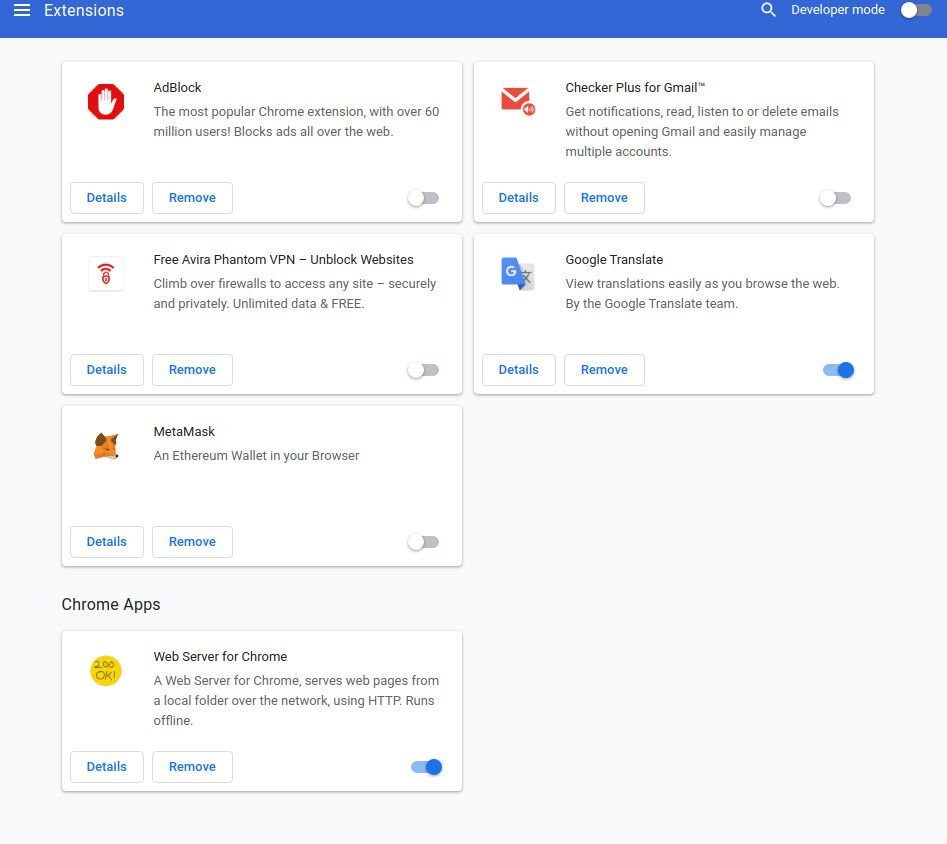The width and height of the screenshot is (947, 844).
Task: Click the search extensions magnifier icon
Action: (768, 10)
